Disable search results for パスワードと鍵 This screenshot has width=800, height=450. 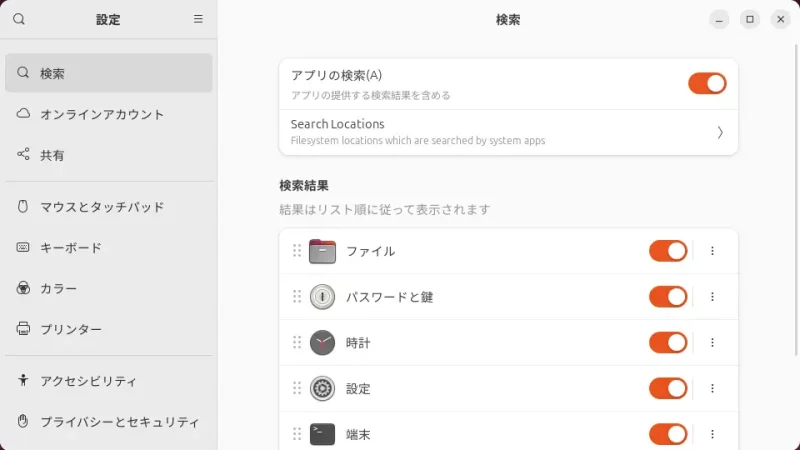668,297
